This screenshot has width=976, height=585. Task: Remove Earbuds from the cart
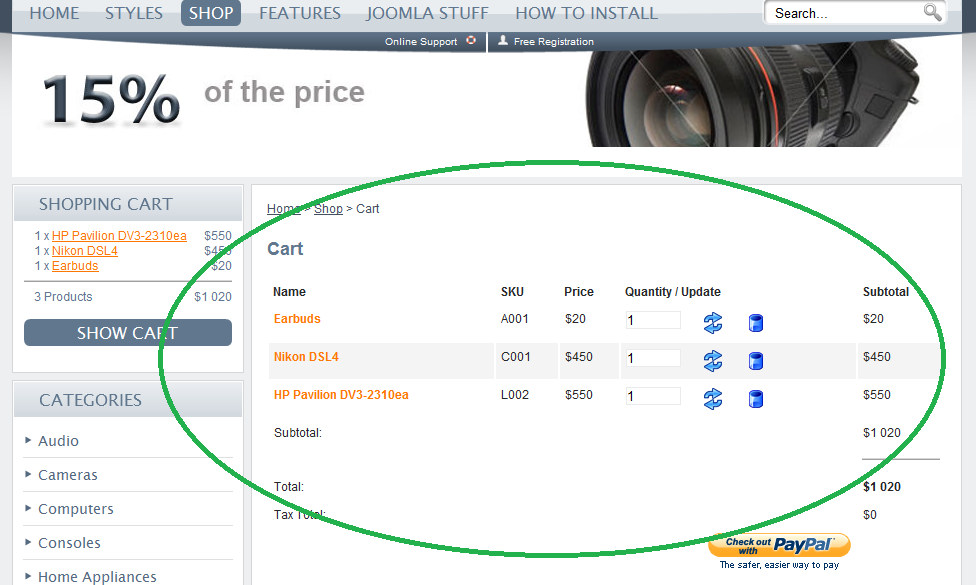(756, 323)
